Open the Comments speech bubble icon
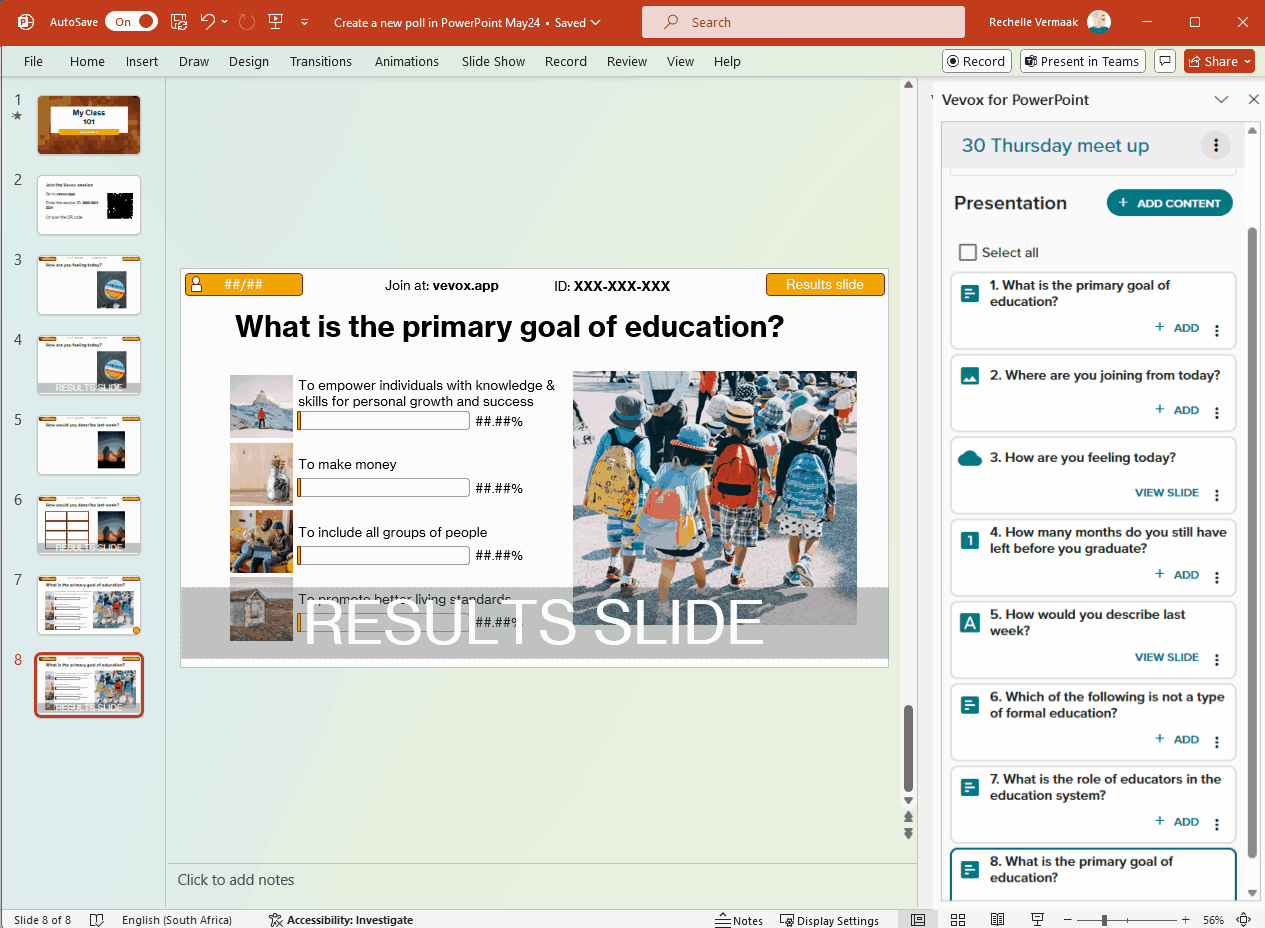Viewport: 1265px width, 928px height. coord(1164,61)
